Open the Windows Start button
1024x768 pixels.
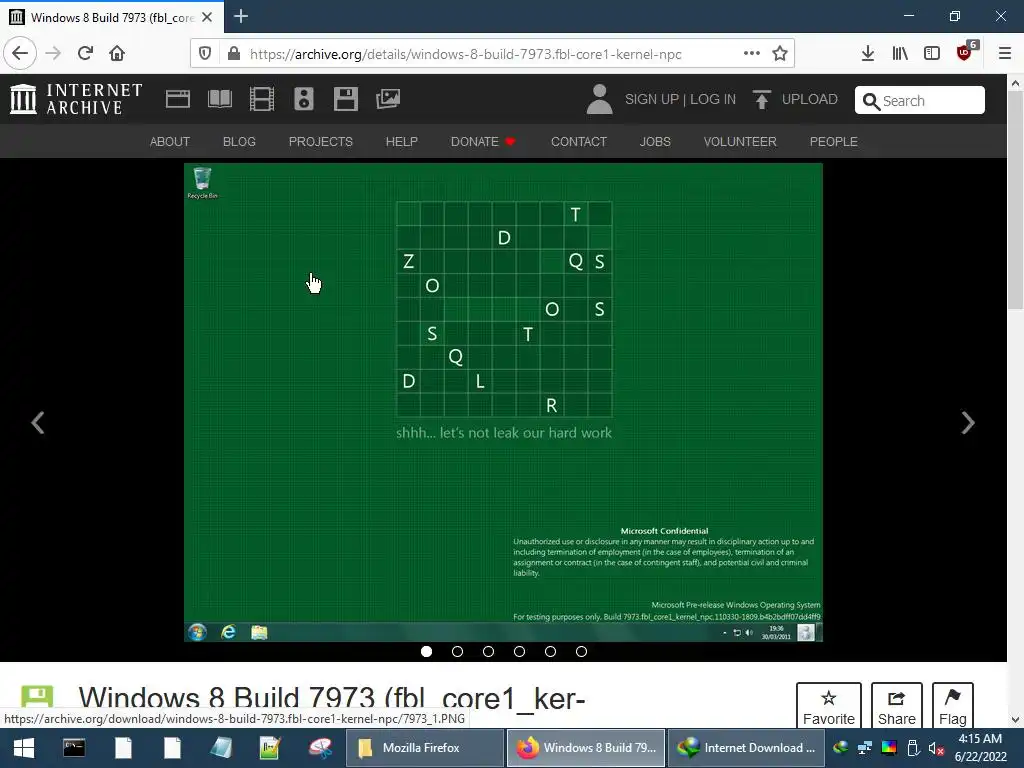[x=24, y=748]
